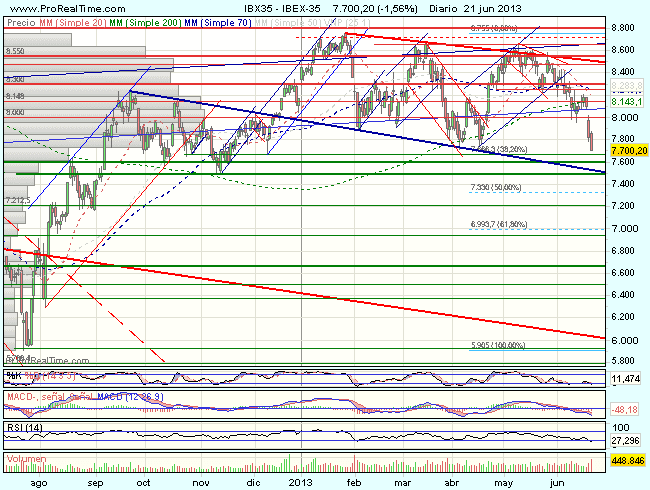
Task: Click the 5.905 (100,00%) Fibonacci level label
Action: coord(499,345)
